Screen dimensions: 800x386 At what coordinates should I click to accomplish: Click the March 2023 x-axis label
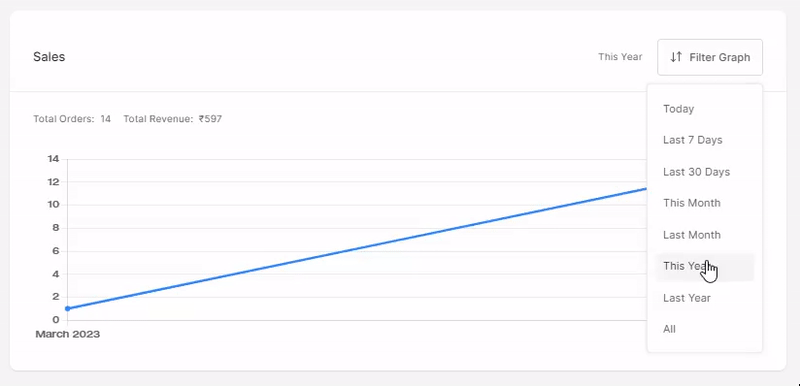point(67,334)
